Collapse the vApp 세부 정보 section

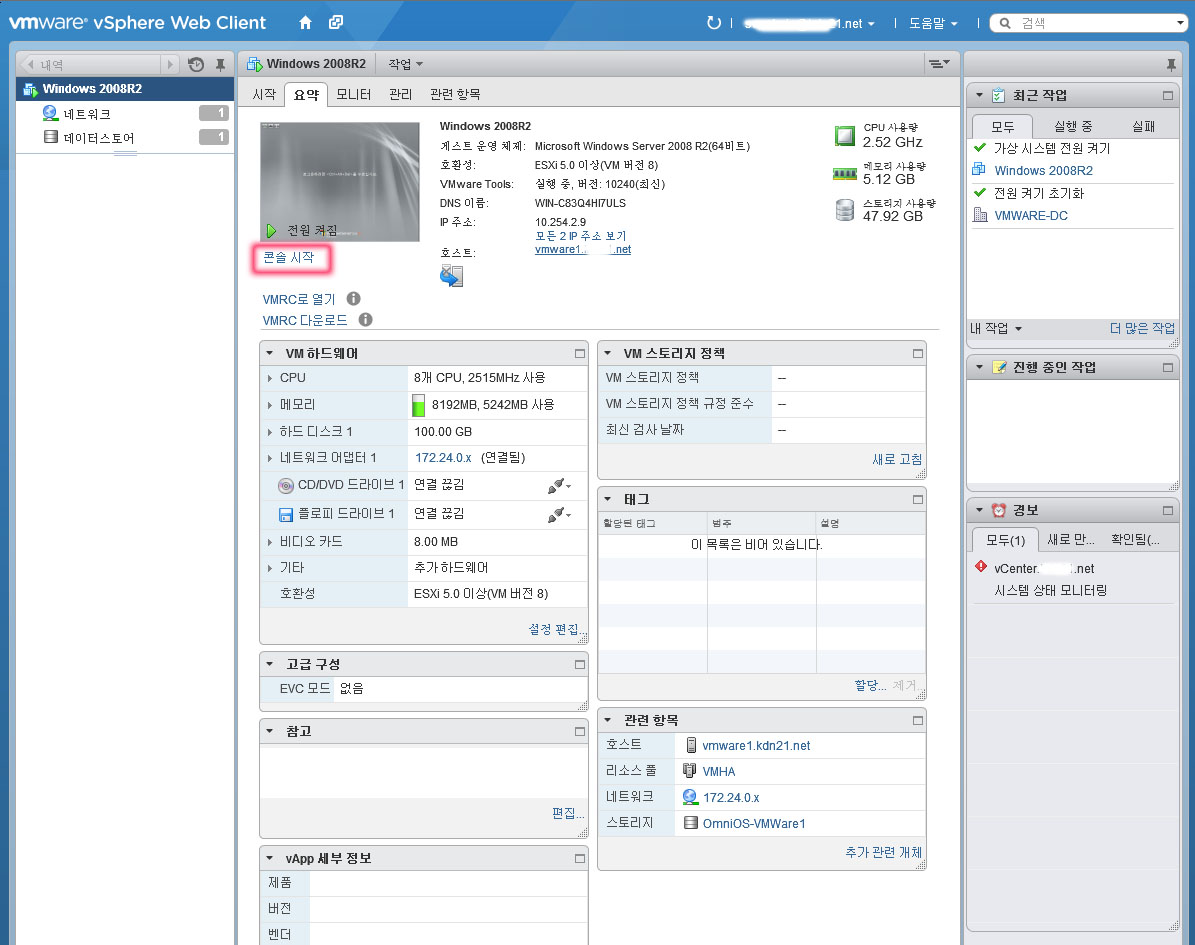pyautogui.click(x=270, y=858)
